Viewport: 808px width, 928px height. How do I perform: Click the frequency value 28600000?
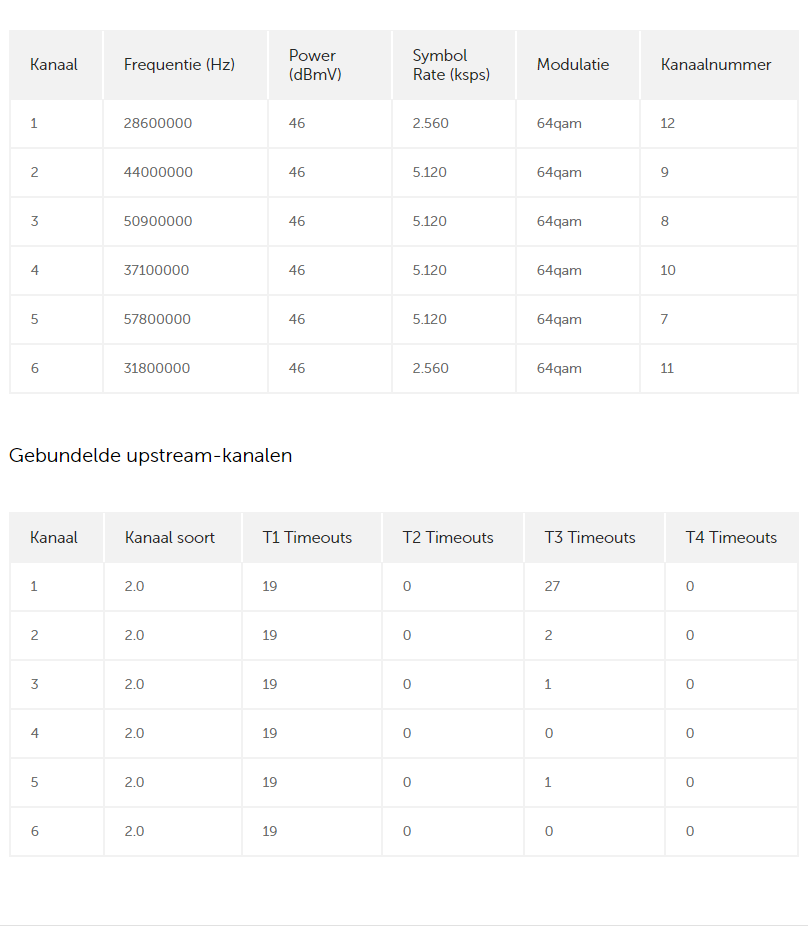[x=158, y=123]
